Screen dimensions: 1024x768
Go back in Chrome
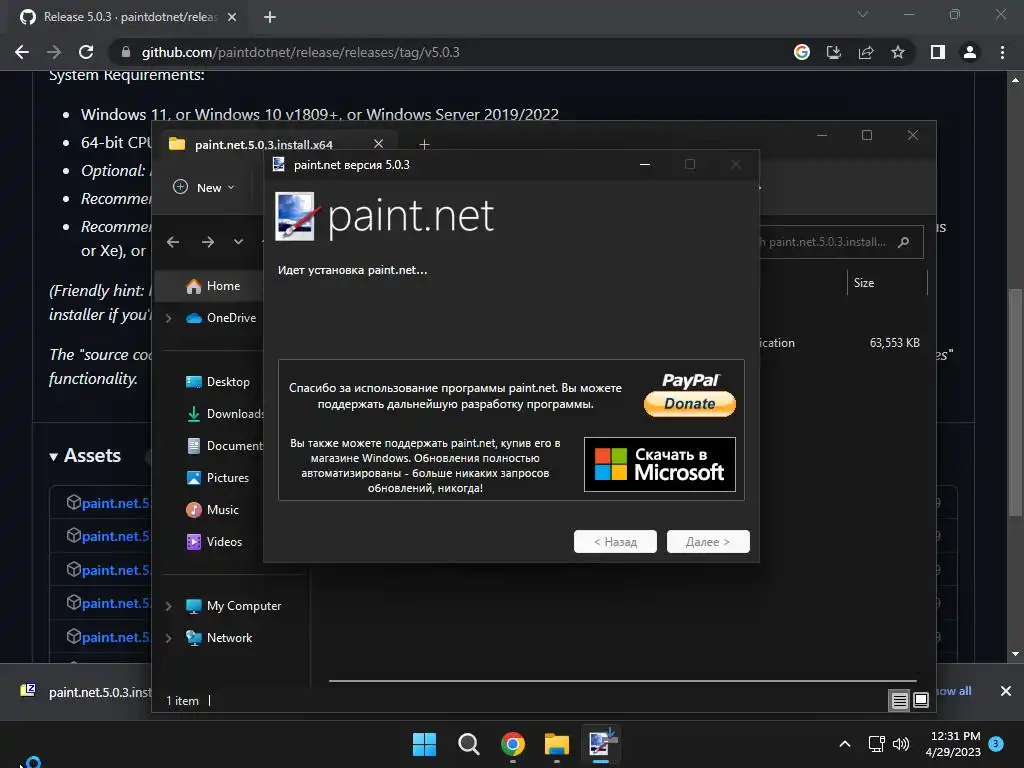[22, 52]
